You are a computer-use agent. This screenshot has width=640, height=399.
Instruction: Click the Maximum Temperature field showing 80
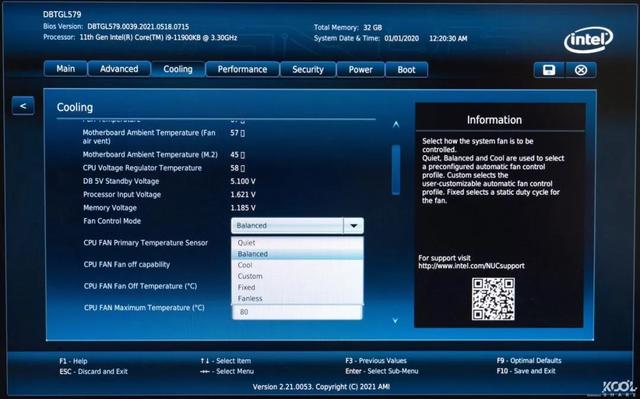coord(297,312)
